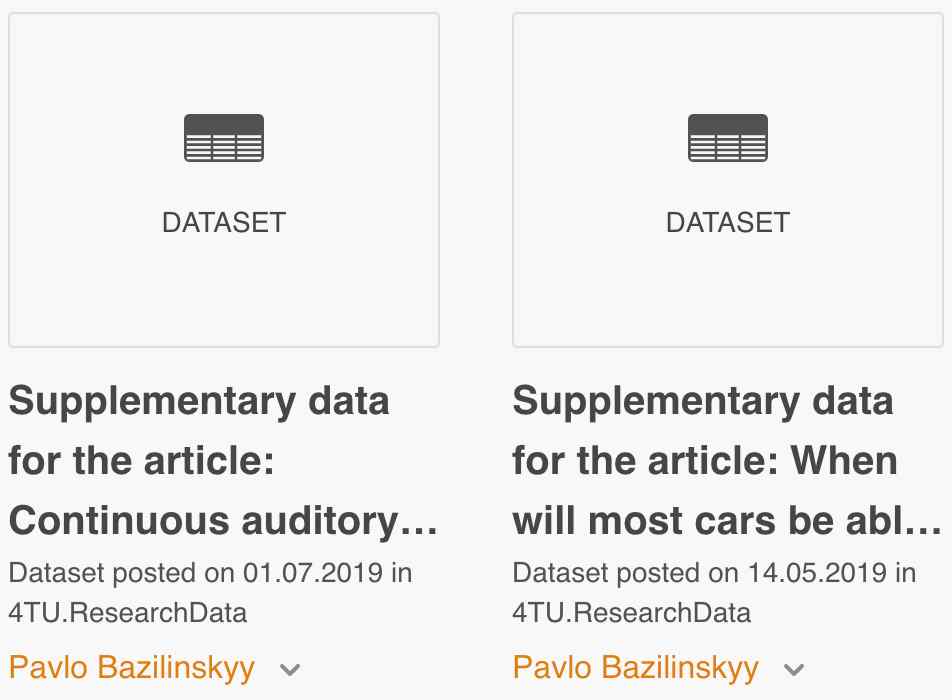Viewport: 952px width, 700px height.
Task: Click the posting date 14.05.2019
Action: point(817,573)
